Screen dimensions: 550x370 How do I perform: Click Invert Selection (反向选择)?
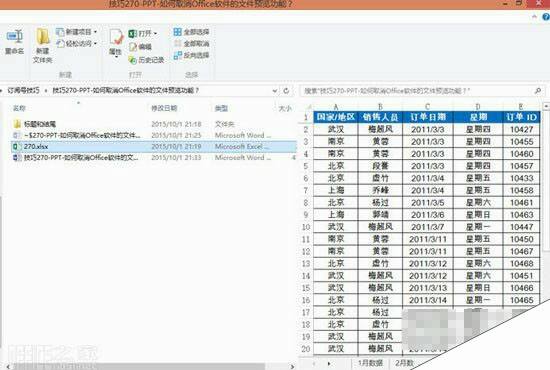(192, 55)
